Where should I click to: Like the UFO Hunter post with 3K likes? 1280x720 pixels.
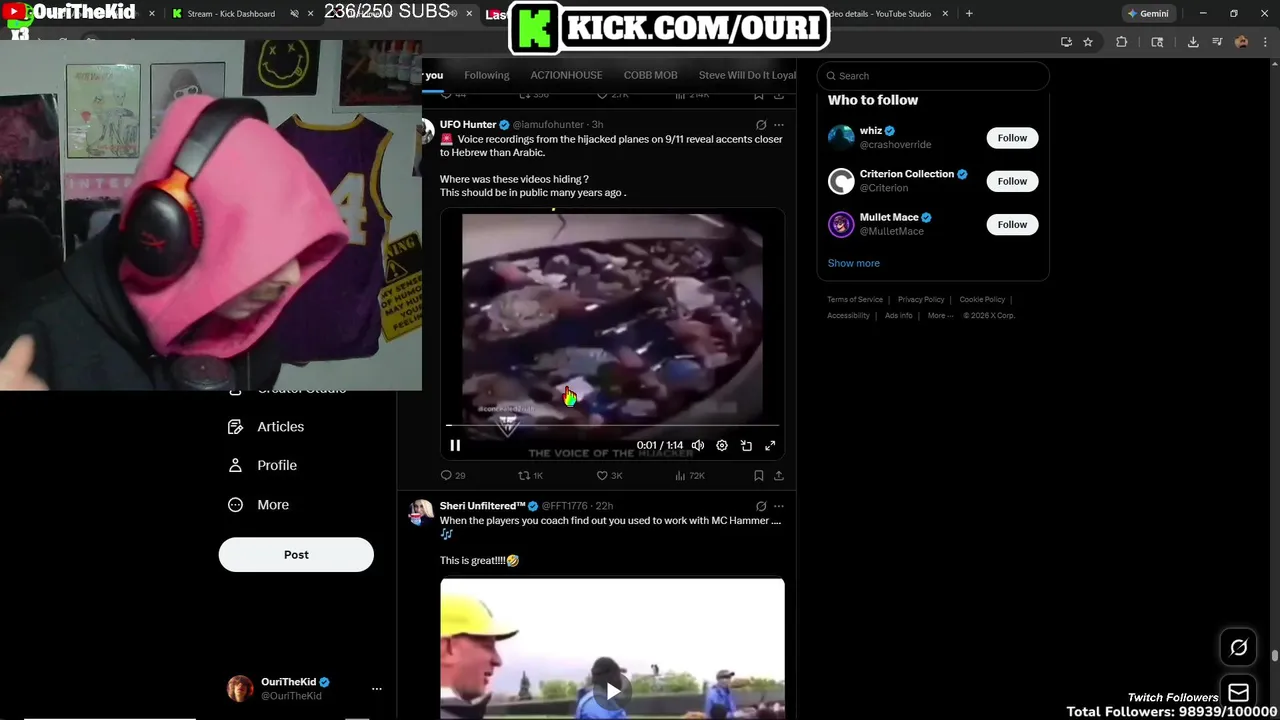tap(609, 476)
